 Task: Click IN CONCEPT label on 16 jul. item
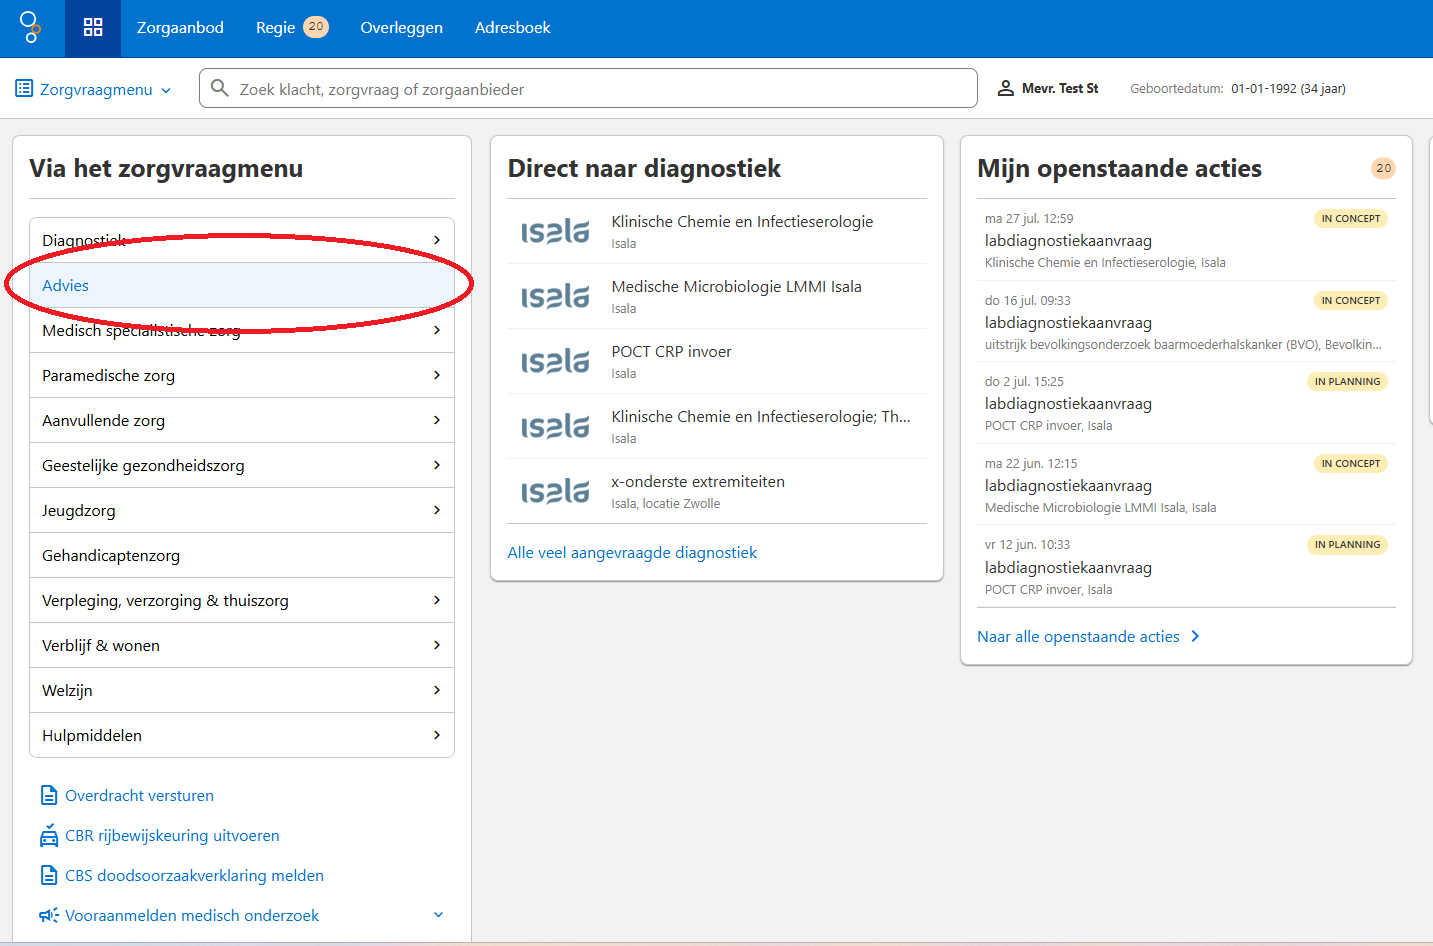tap(1350, 300)
